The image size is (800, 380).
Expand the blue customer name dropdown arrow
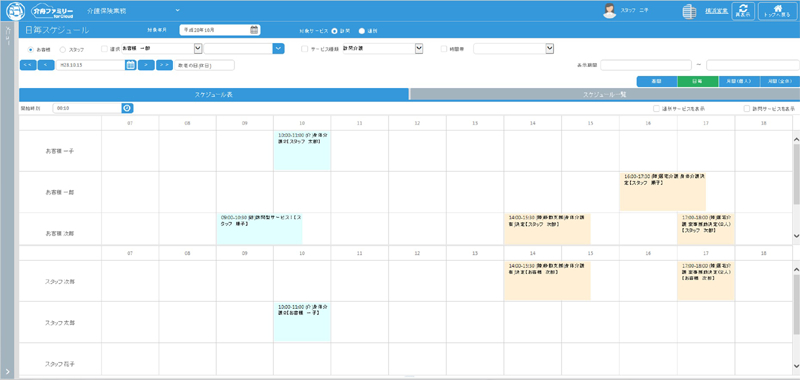point(279,48)
